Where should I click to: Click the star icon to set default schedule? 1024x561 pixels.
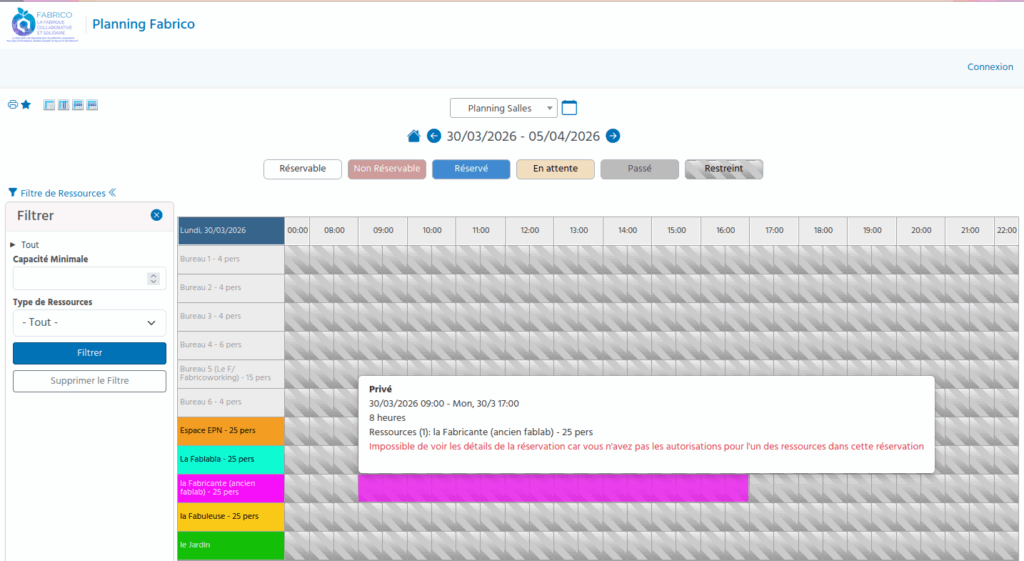click(x=26, y=105)
